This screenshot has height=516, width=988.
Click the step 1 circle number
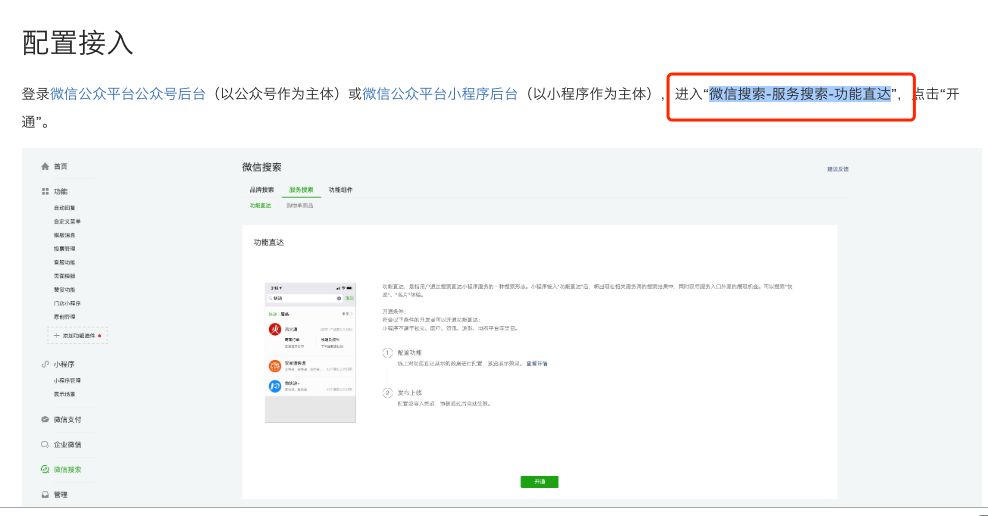tap(388, 353)
